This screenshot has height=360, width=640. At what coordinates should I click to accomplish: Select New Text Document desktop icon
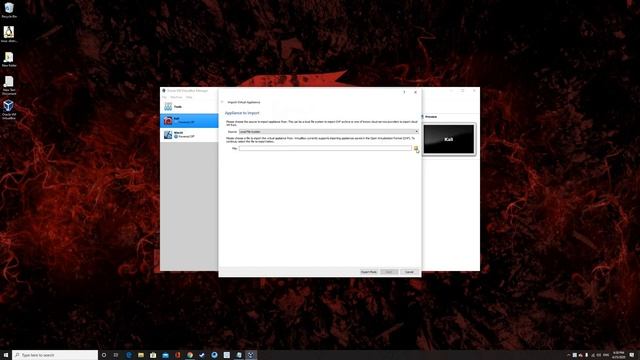coord(9,86)
